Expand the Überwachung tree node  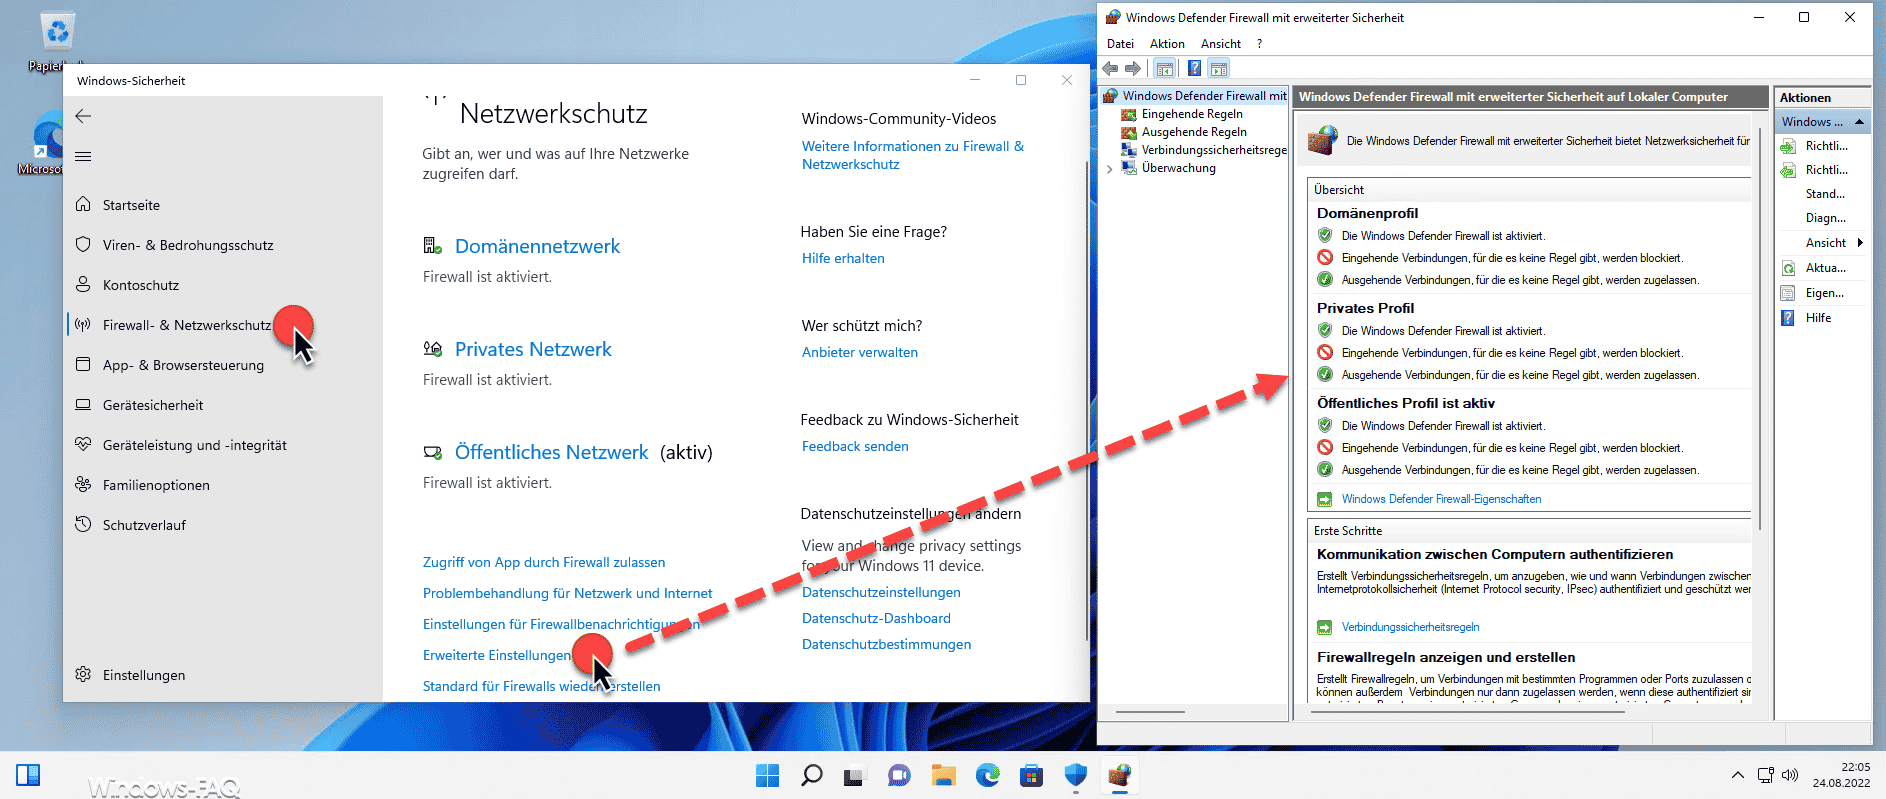click(1109, 169)
